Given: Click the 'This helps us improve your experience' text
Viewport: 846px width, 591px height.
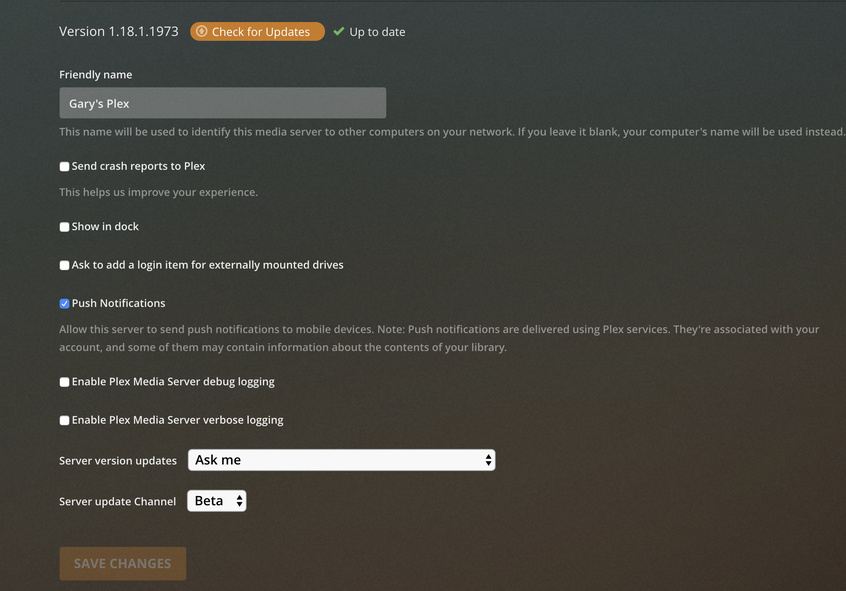Looking at the screenshot, I should click(158, 192).
